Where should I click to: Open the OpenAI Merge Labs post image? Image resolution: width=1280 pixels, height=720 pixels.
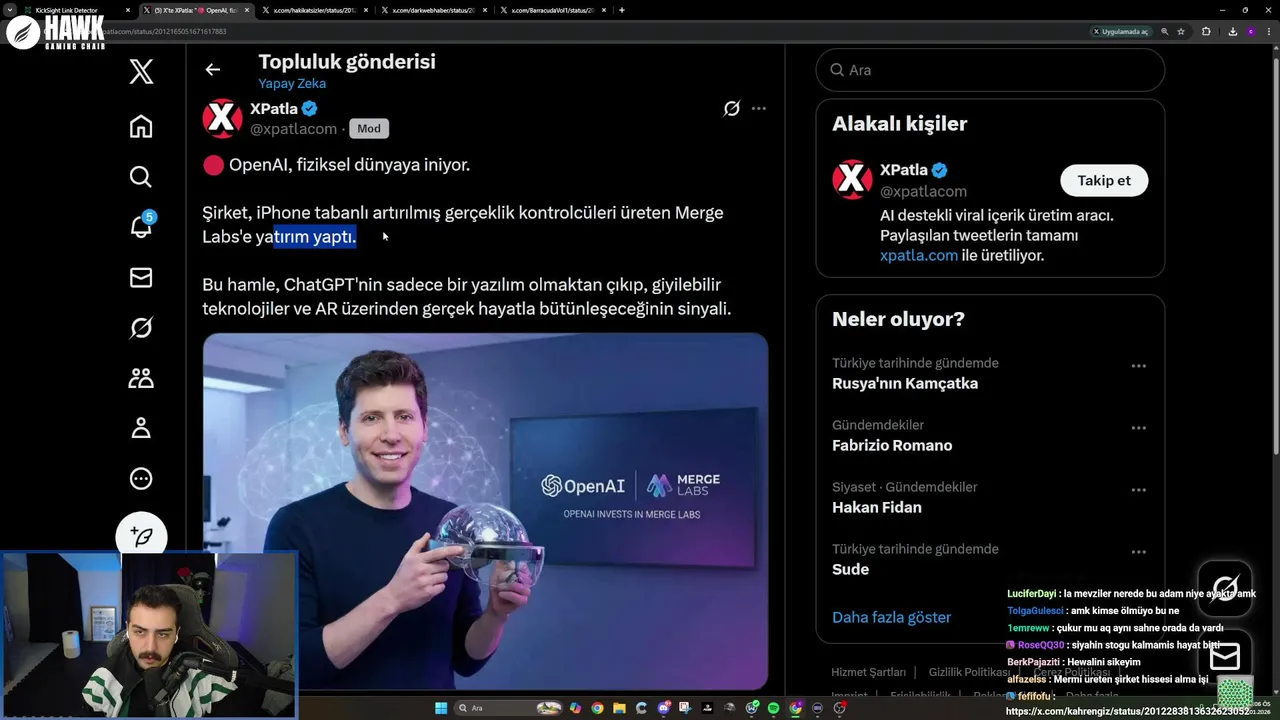485,511
